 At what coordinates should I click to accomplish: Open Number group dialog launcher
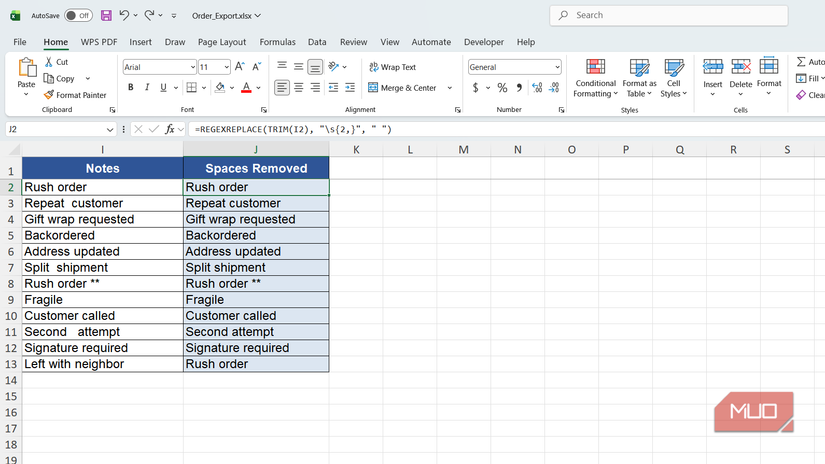point(561,110)
